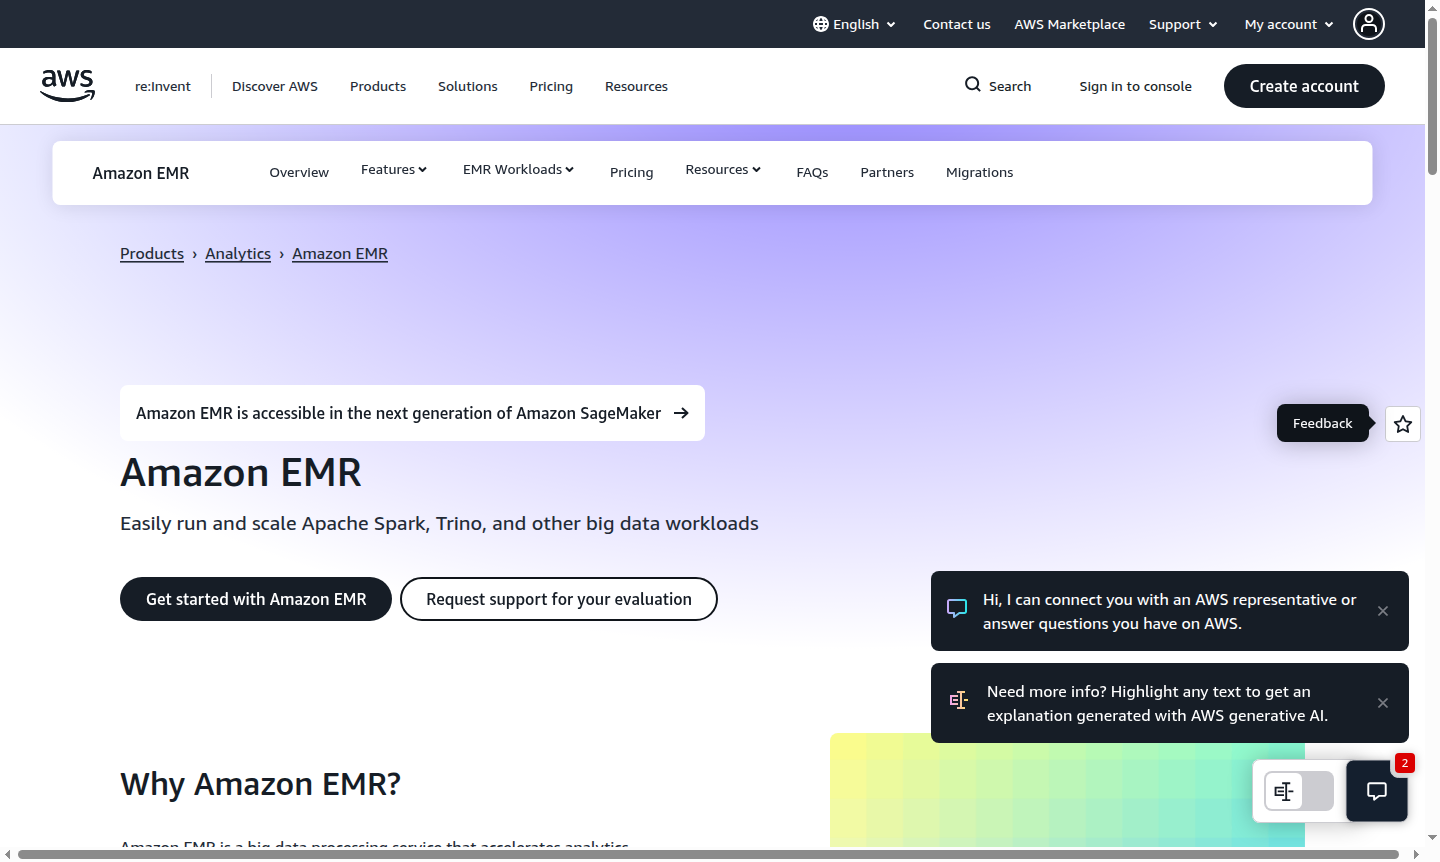This screenshot has height=862, width=1440.
Task: Open the My account dropdown
Action: pos(1288,24)
